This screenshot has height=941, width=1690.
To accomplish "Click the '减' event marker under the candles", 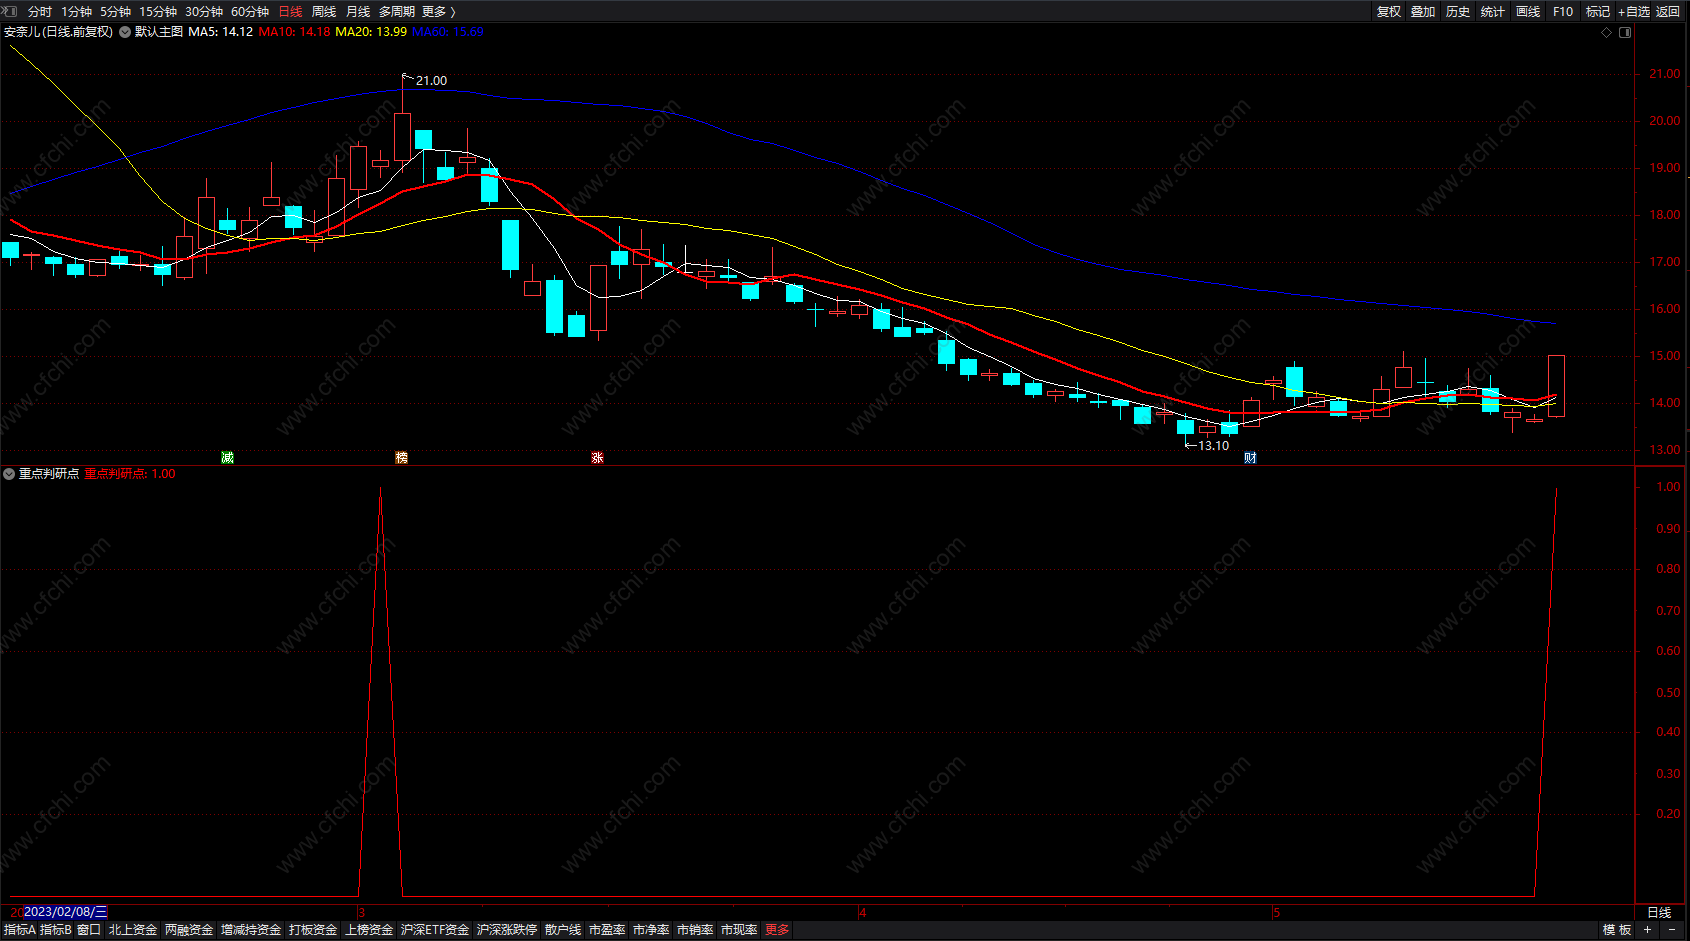I will pos(227,457).
